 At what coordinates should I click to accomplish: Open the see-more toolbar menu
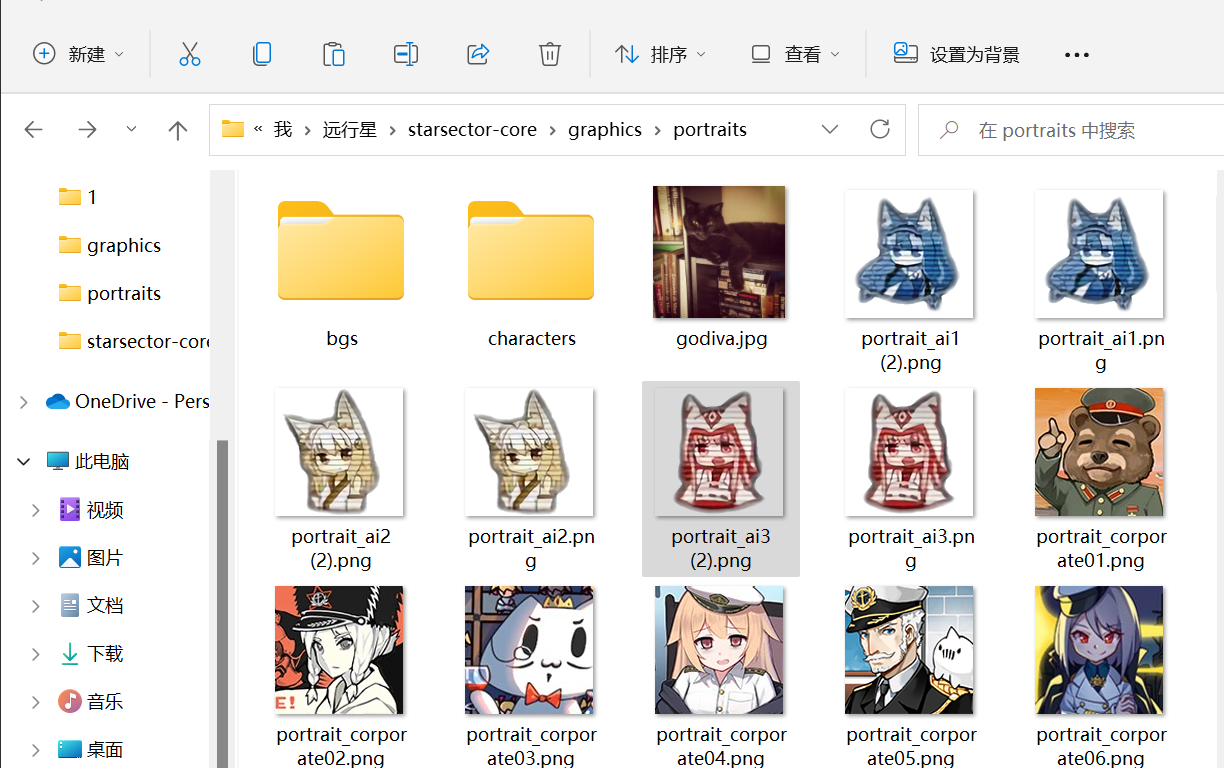[1076, 55]
